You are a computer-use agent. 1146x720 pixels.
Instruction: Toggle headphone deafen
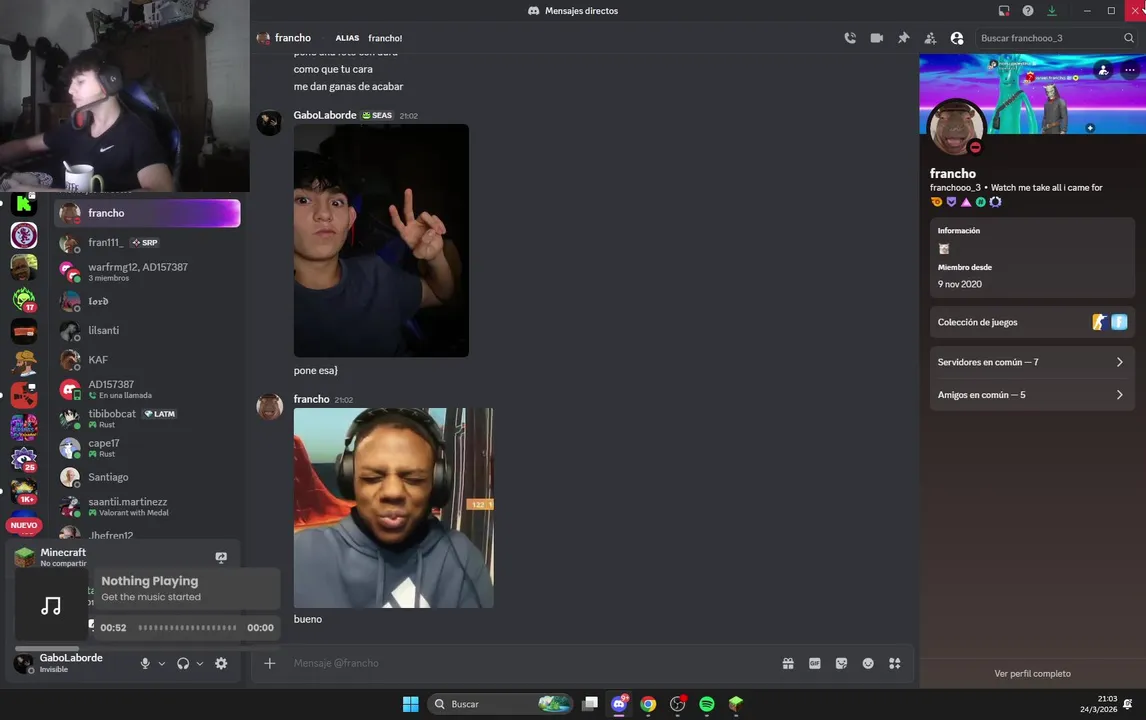coord(183,664)
